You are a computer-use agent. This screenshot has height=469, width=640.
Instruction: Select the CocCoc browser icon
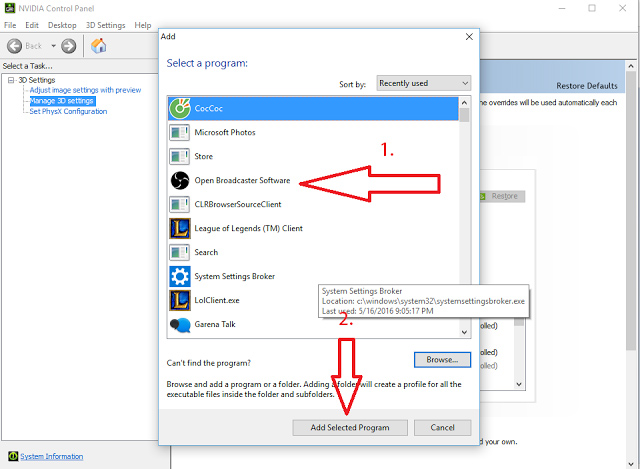pyautogui.click(x=180, y=108)
